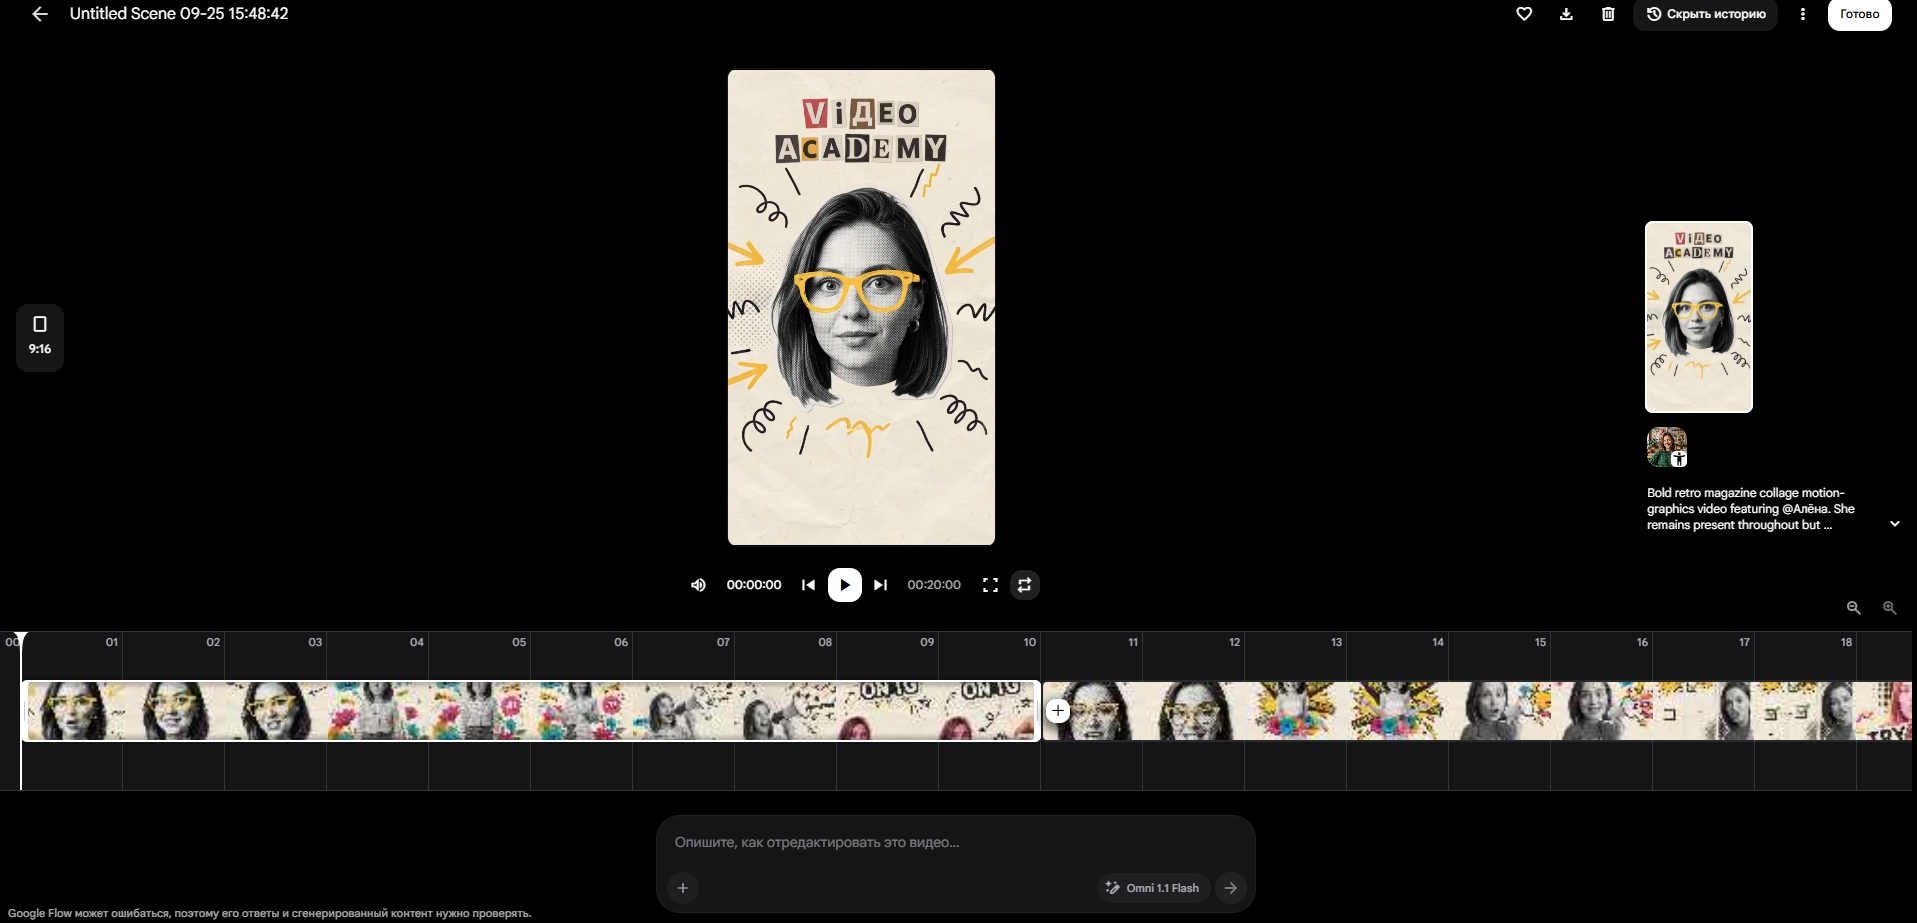Zoom in the timeline
1917x923 pixels.
(x=1889, y=608)
